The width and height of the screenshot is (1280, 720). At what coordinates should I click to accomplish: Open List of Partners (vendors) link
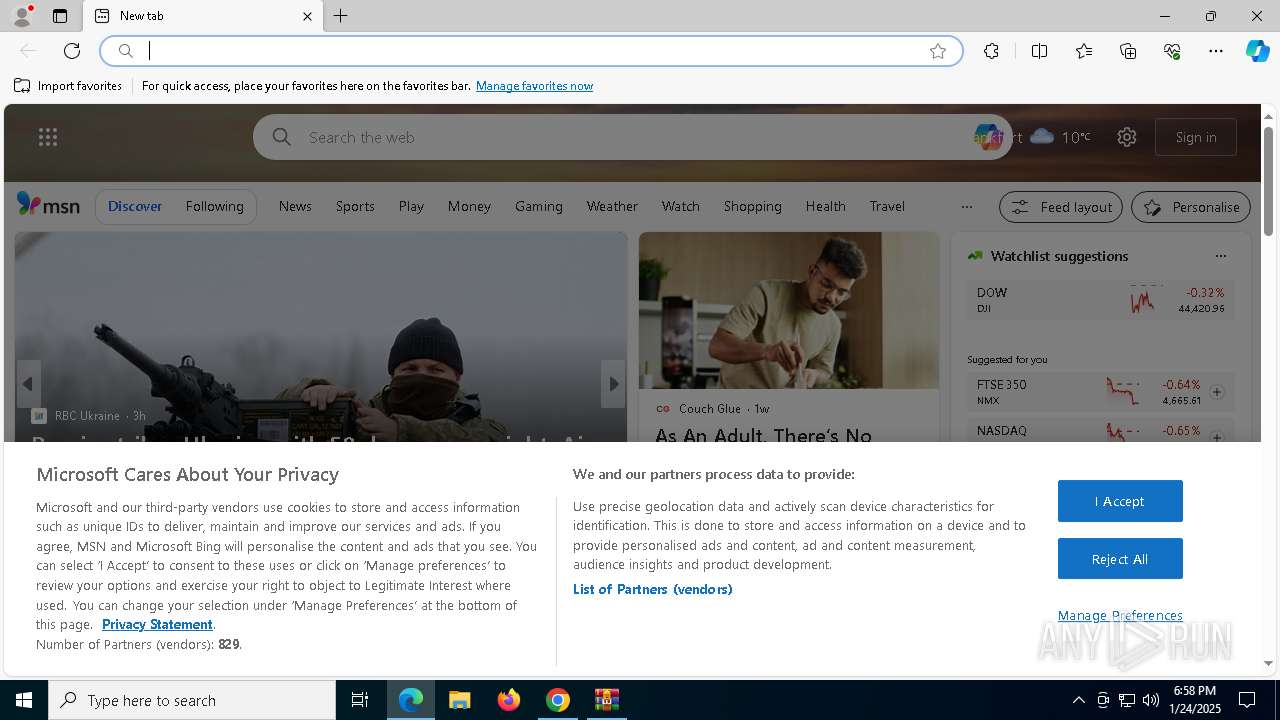point(652,589)
